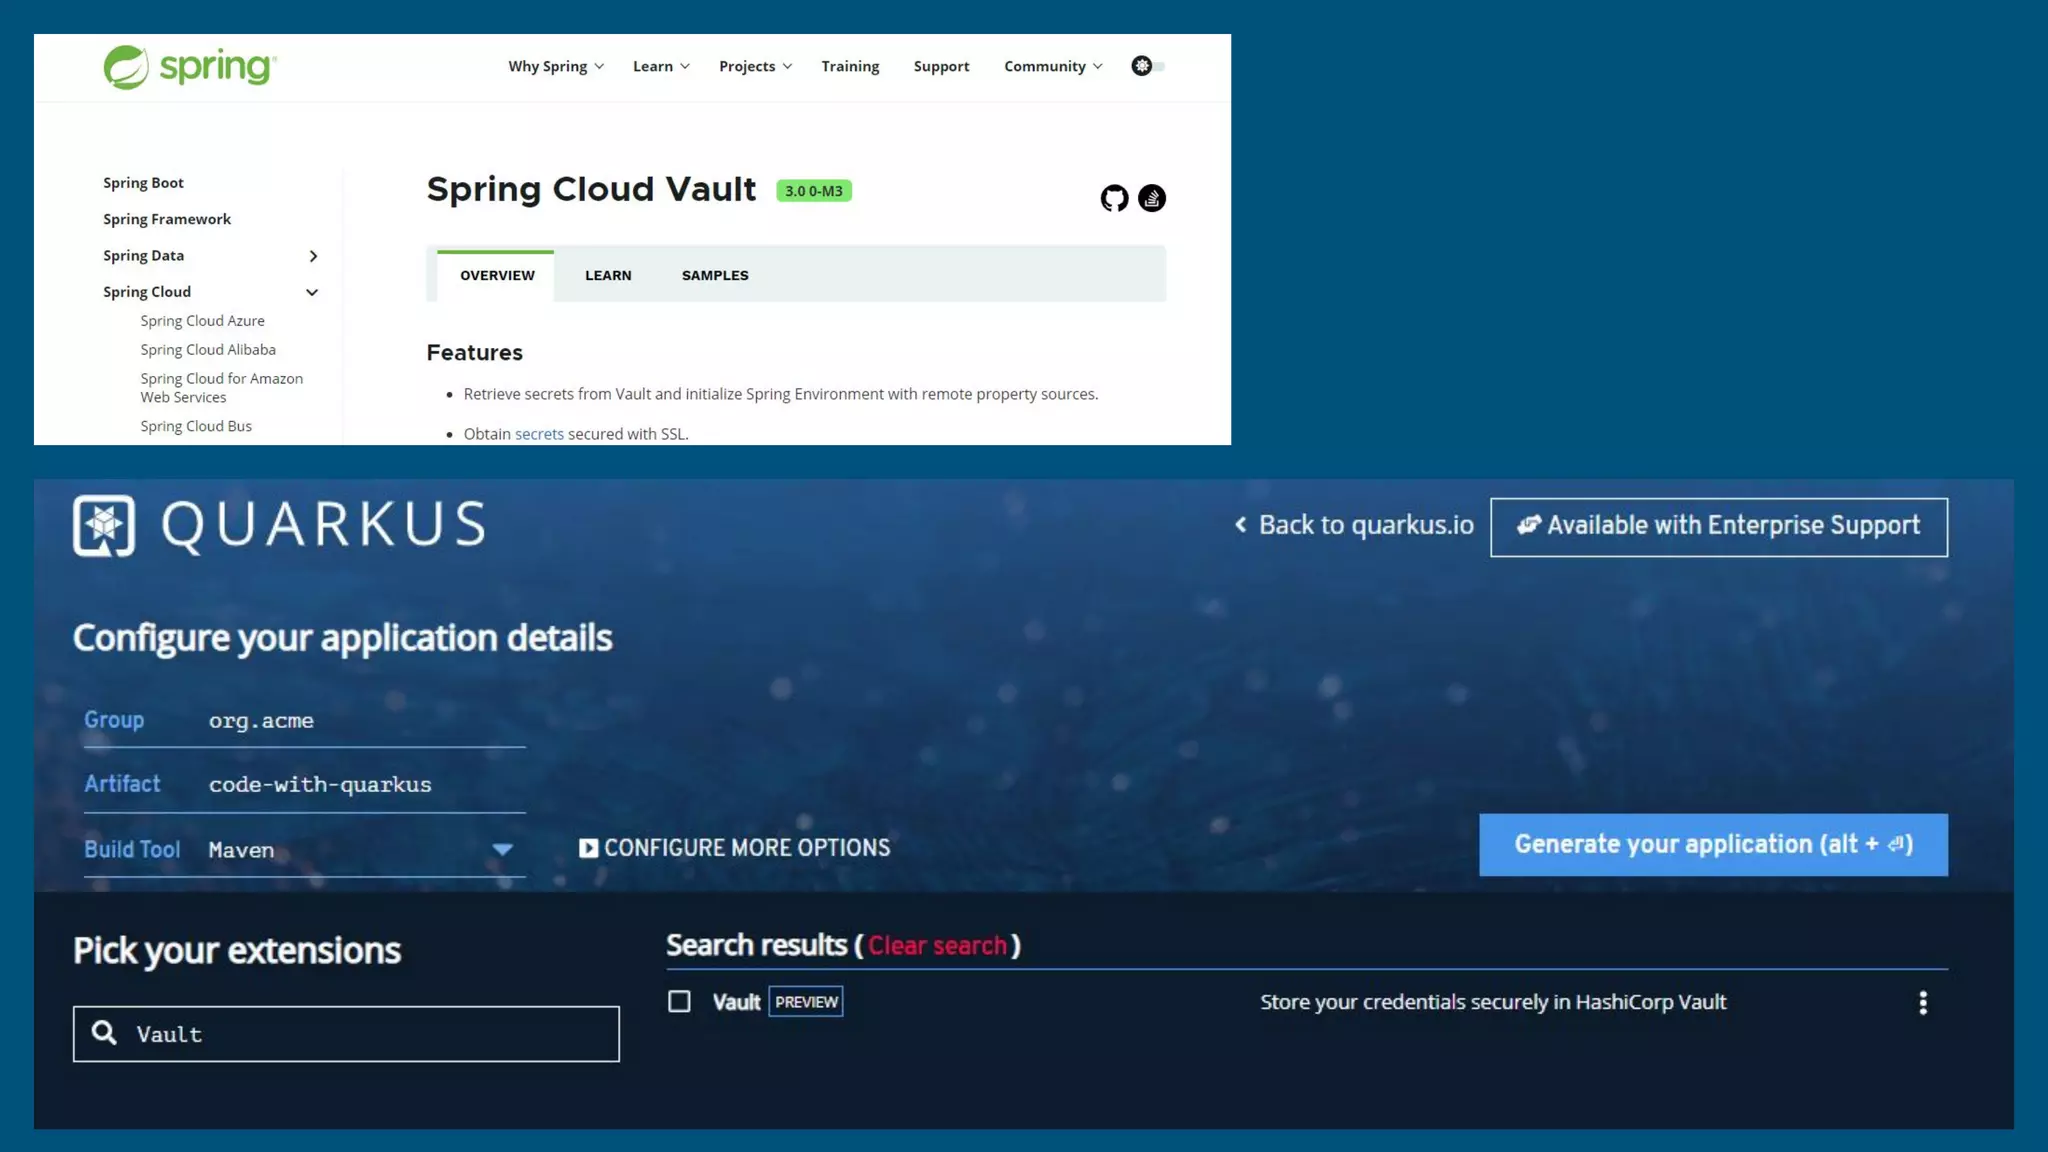Image resolution: width=2048 pixels, height=1152 pixels.
Task: Toggle the dark mode theme switch
Action: 1147,66
